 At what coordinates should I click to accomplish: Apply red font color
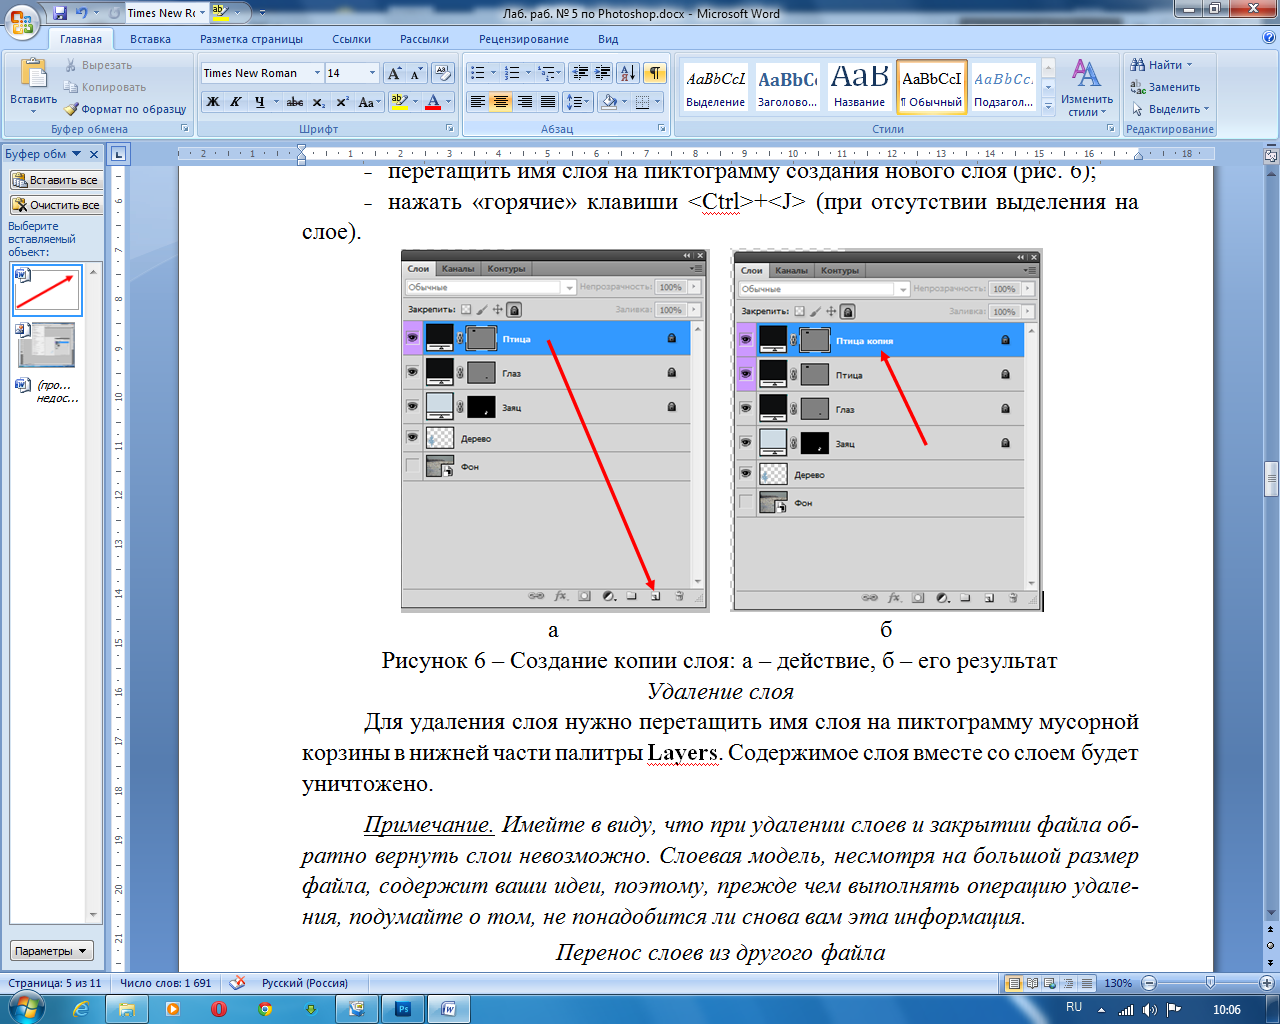433,102
